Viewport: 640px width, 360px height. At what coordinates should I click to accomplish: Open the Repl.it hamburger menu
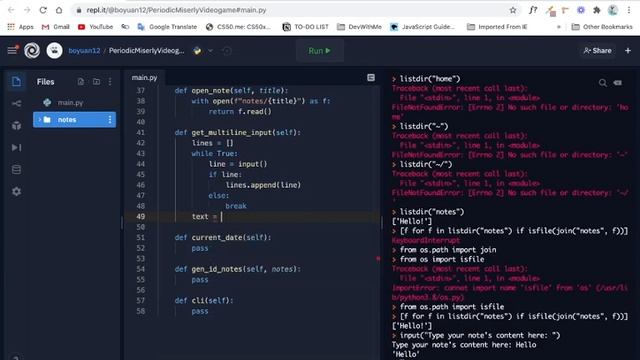[x=12, y=50]
